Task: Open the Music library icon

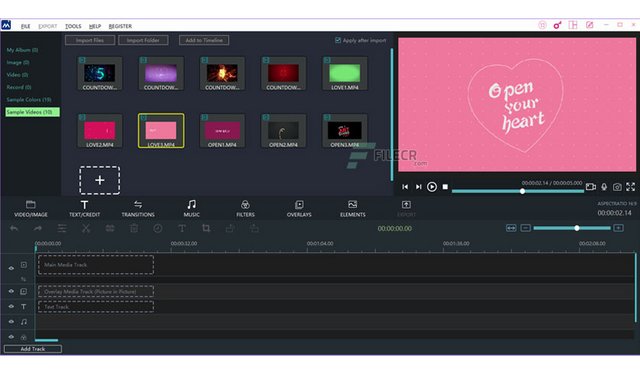Action: click(191, 204)
